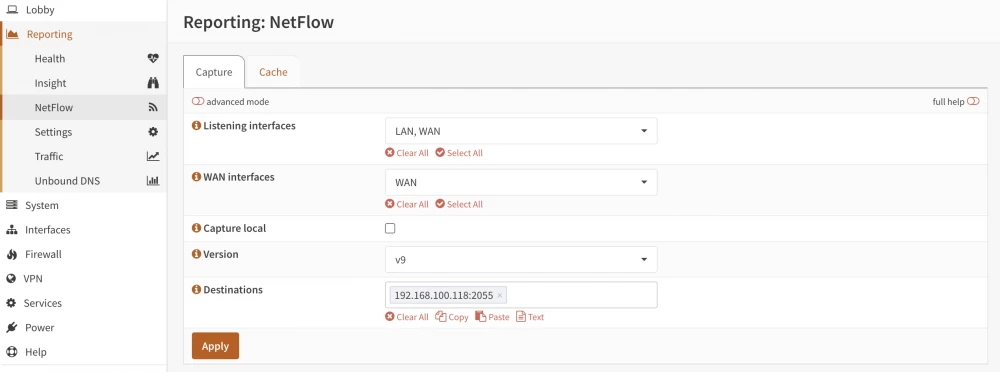Show help info for Listening interfaces

click(x=196, y=126)
